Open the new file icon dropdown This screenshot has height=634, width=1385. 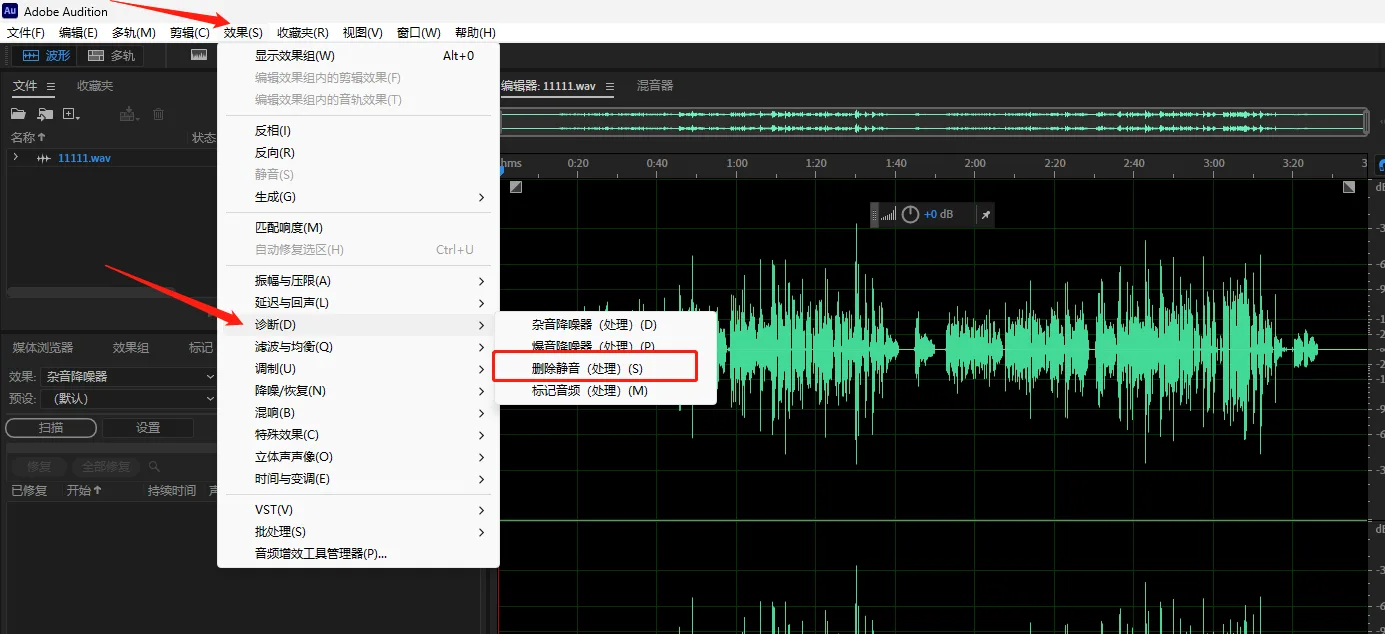pos(72,115)
